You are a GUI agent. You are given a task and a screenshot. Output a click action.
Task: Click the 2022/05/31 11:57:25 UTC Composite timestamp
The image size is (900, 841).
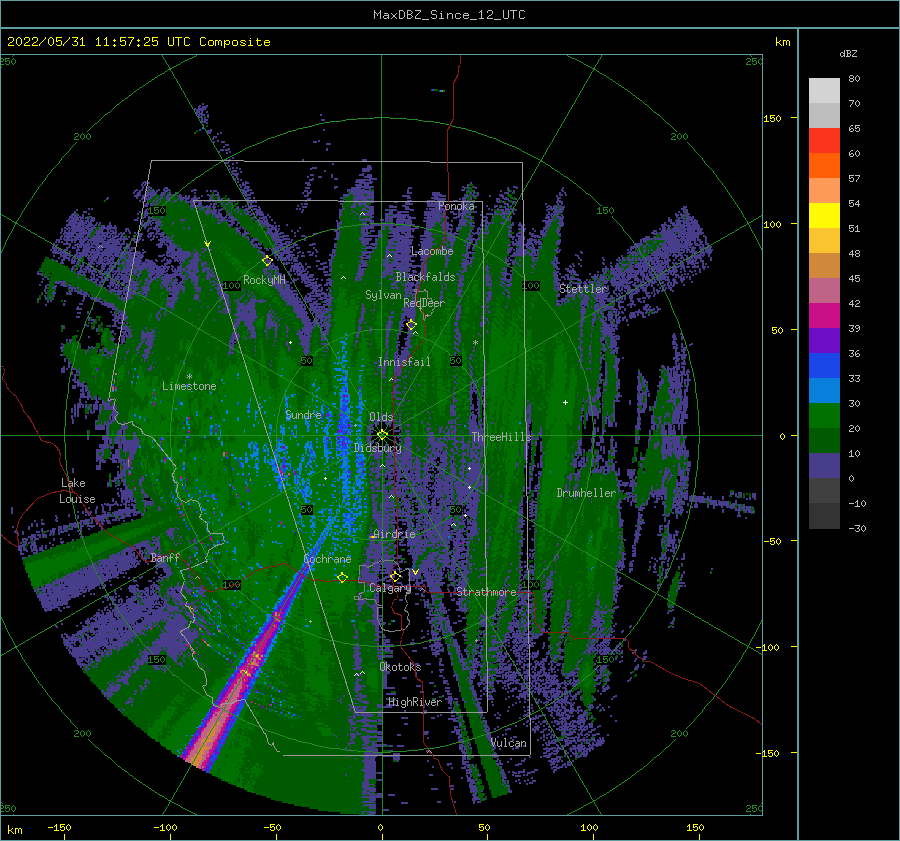[x=138, y=42]
